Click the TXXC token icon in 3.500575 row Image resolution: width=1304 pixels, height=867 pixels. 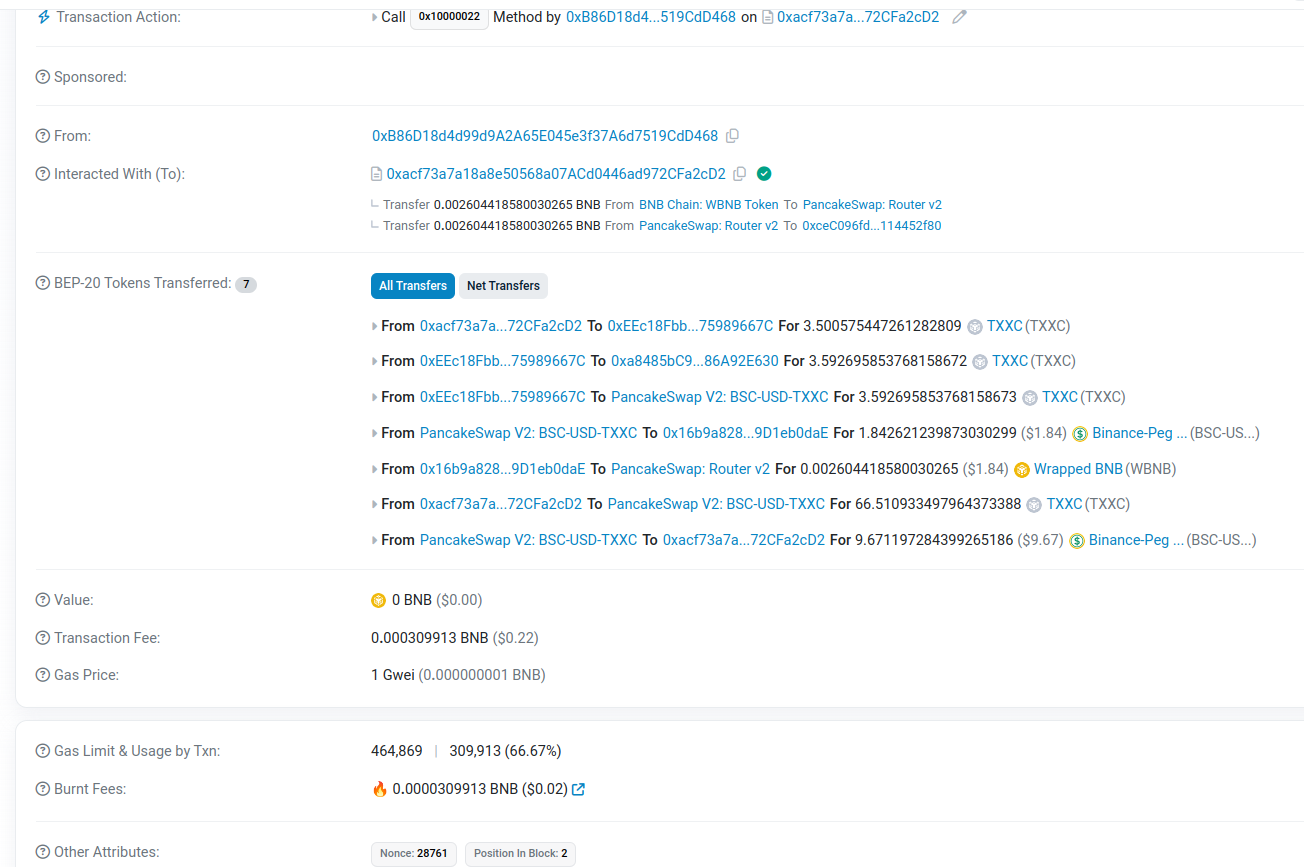click(x=975, y=326)
